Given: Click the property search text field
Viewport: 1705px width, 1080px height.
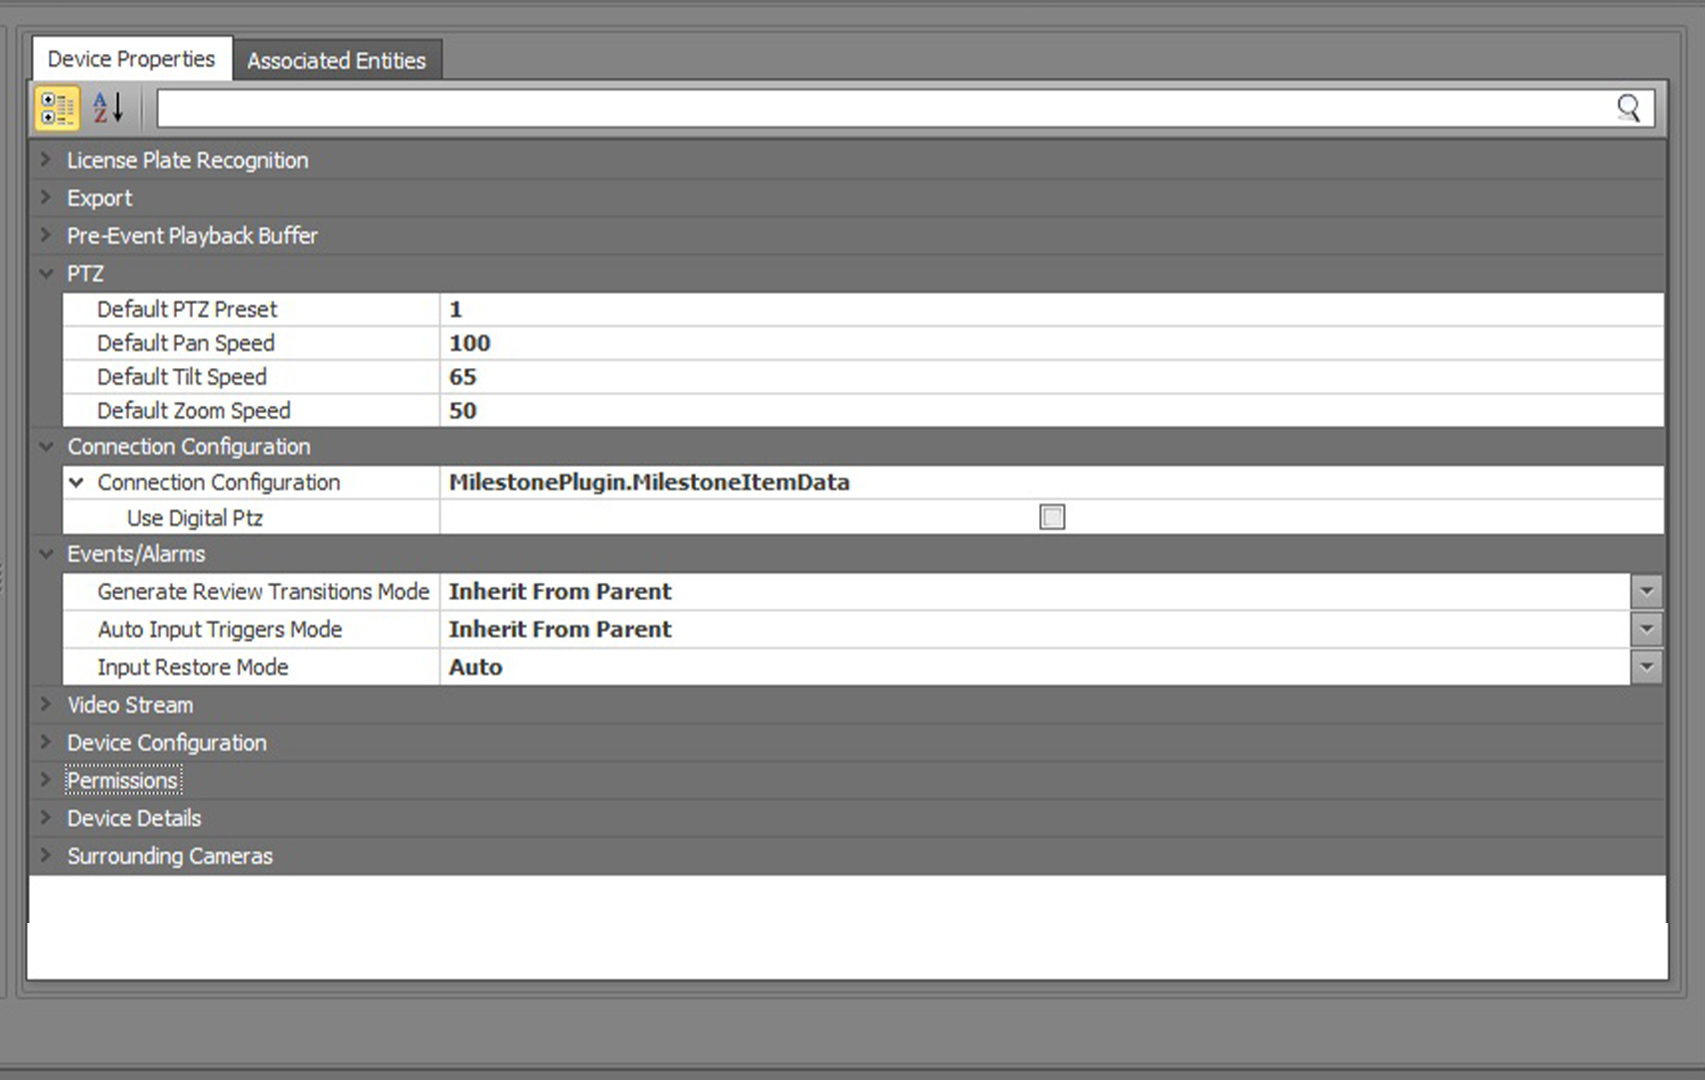Looking at the screenshot, I should tap(880, 108).
